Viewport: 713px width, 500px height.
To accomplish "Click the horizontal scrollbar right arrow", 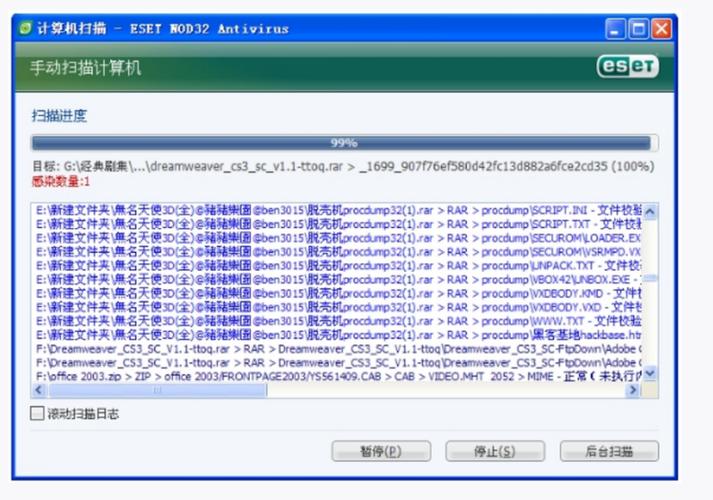I will pyautogui.click(x=635, y=391).
